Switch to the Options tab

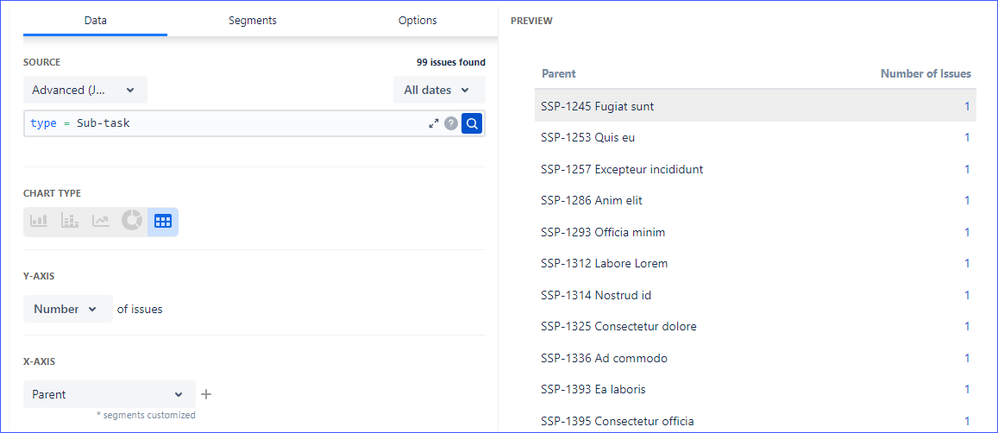(417, 20)
